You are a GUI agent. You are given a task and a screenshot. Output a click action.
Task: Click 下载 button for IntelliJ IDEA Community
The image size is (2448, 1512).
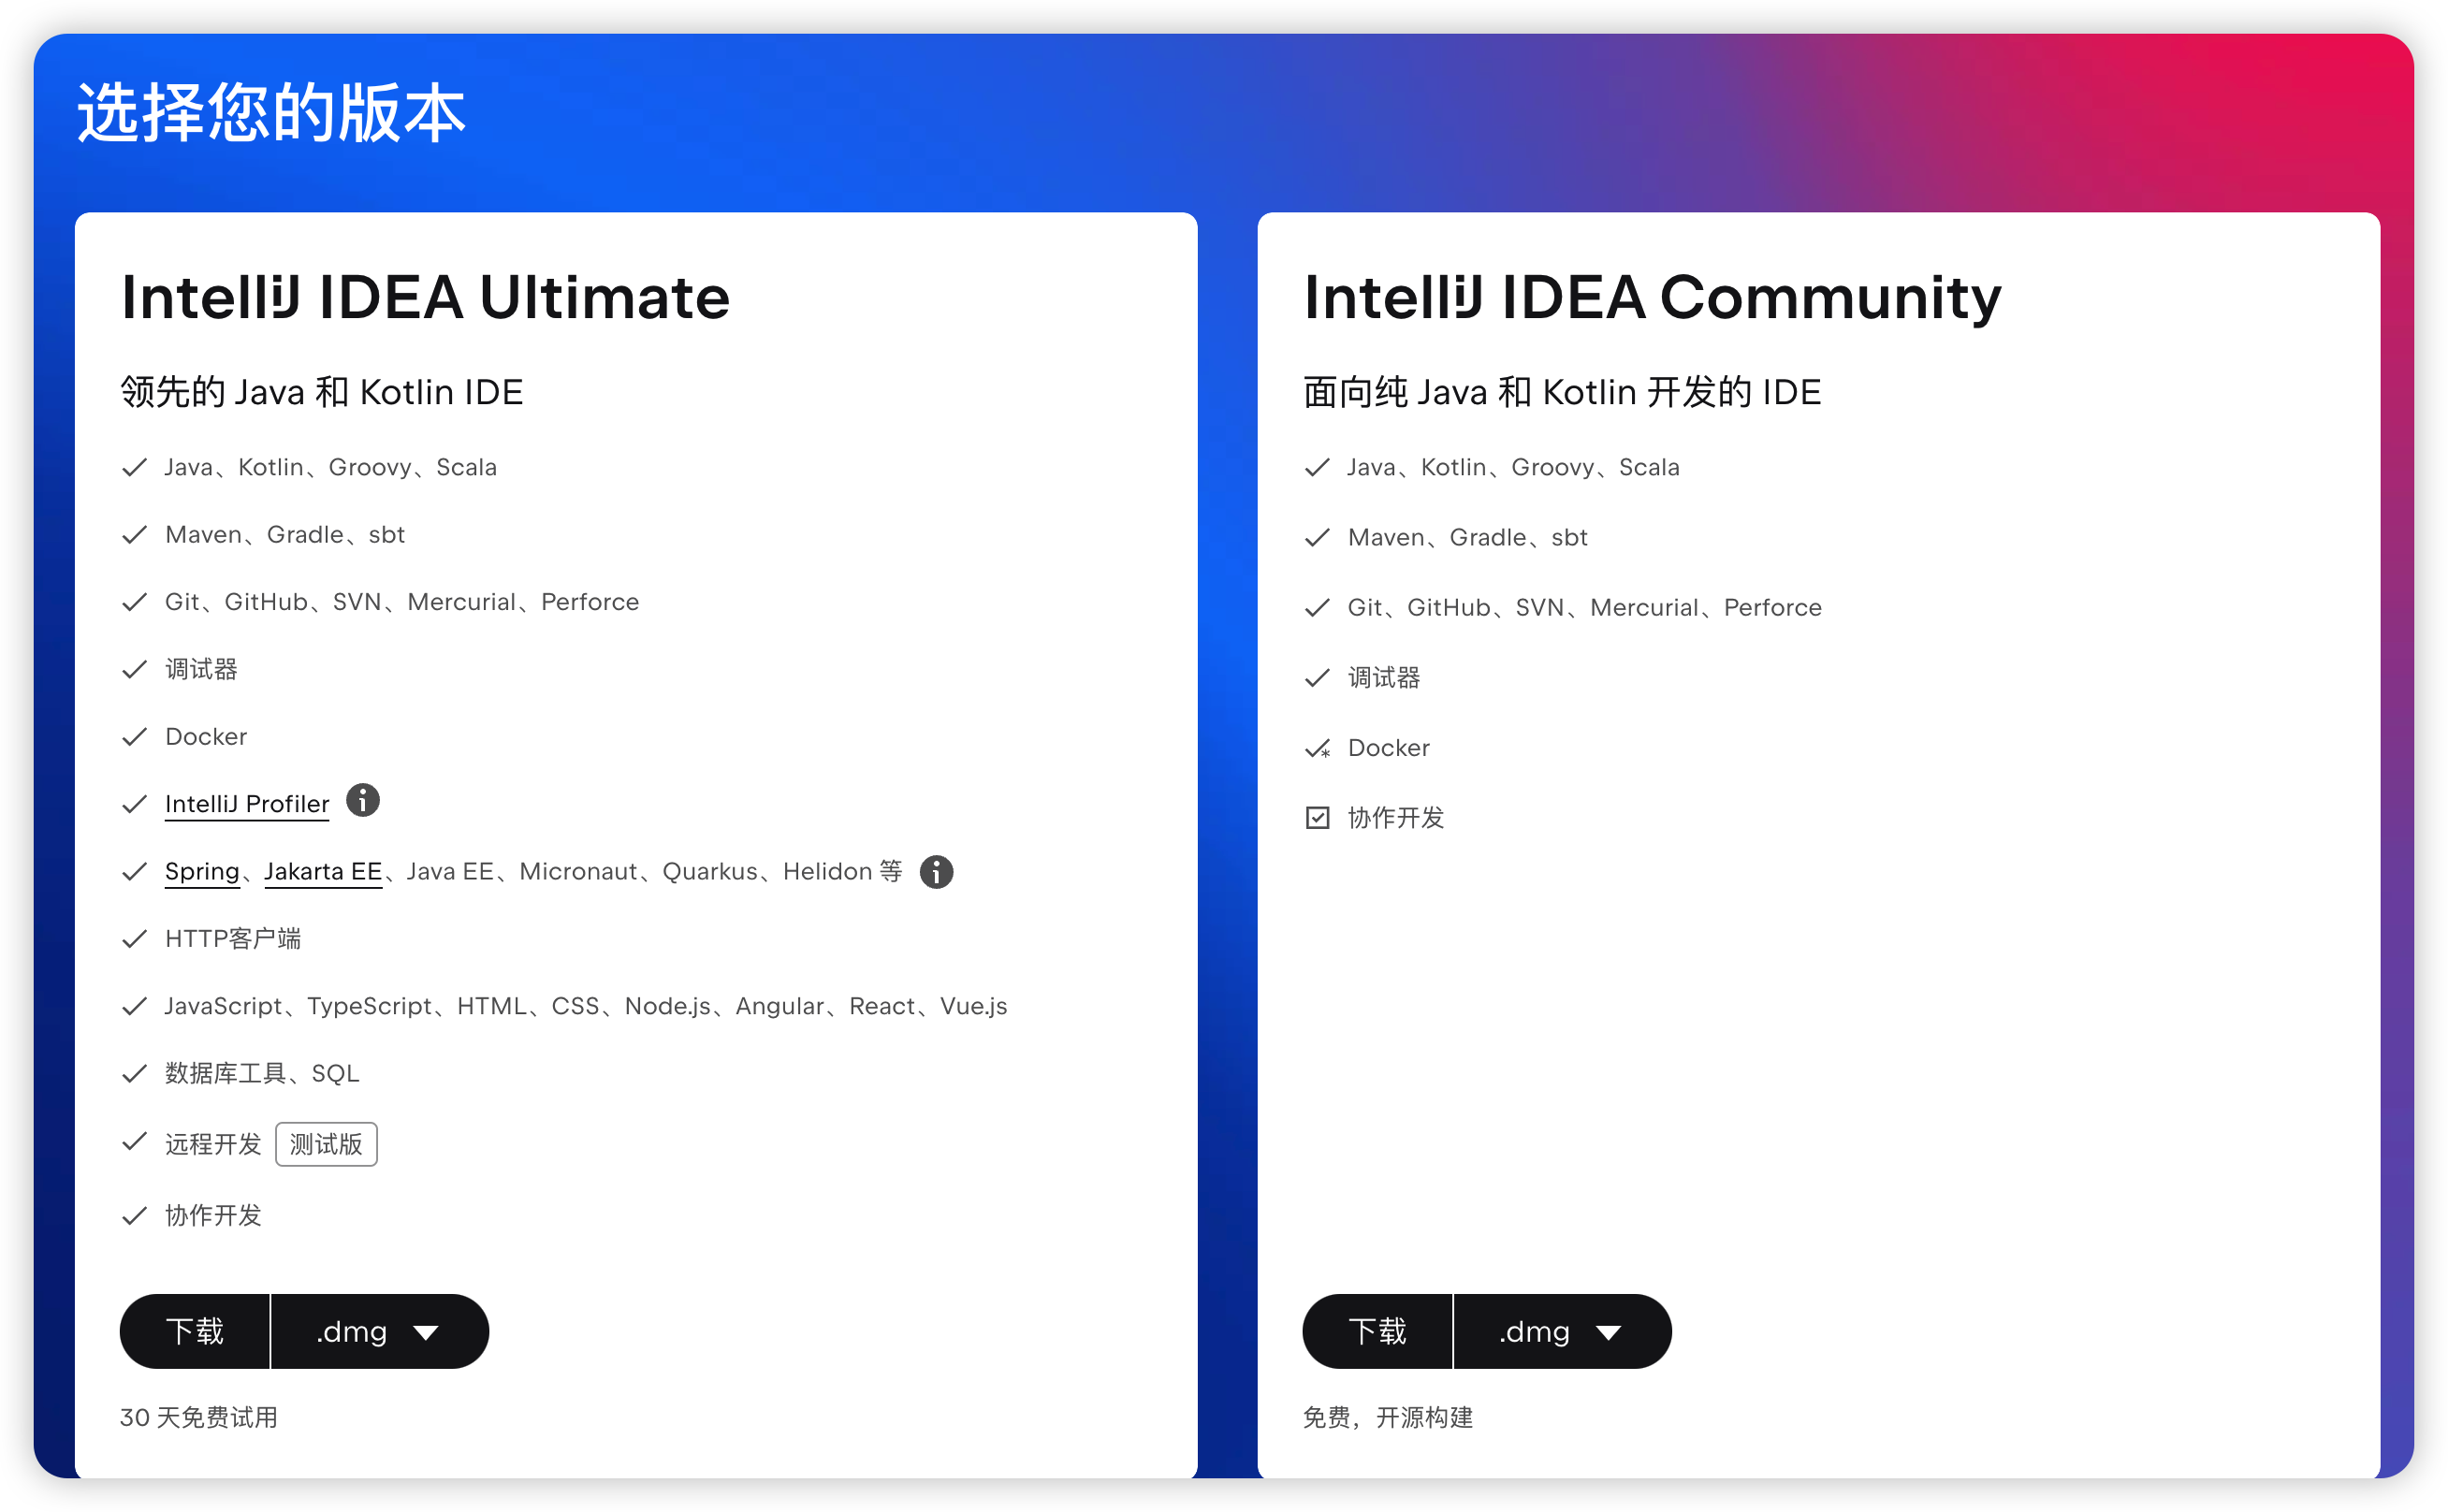coord(1377,1331)
